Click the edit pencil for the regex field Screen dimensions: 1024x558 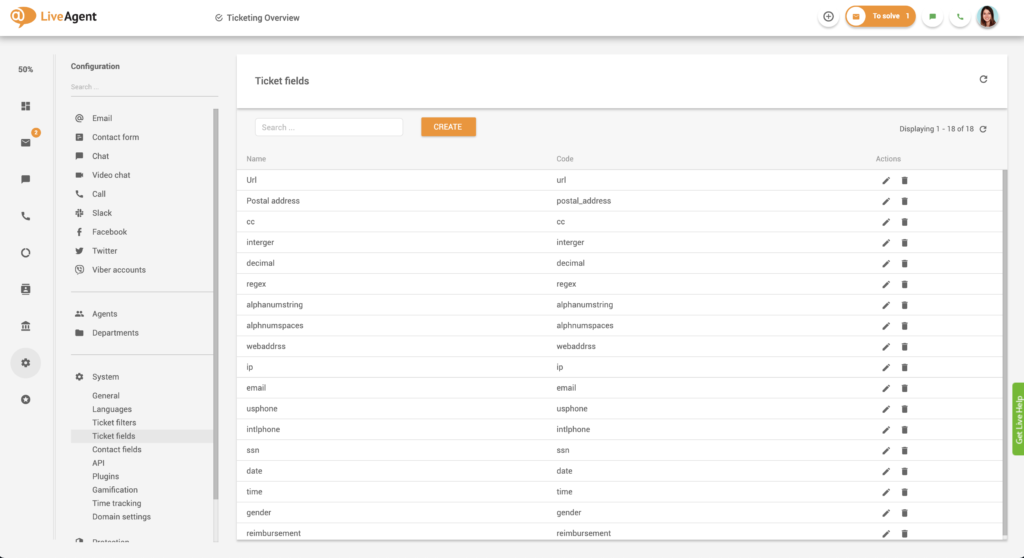click(885, 284)
